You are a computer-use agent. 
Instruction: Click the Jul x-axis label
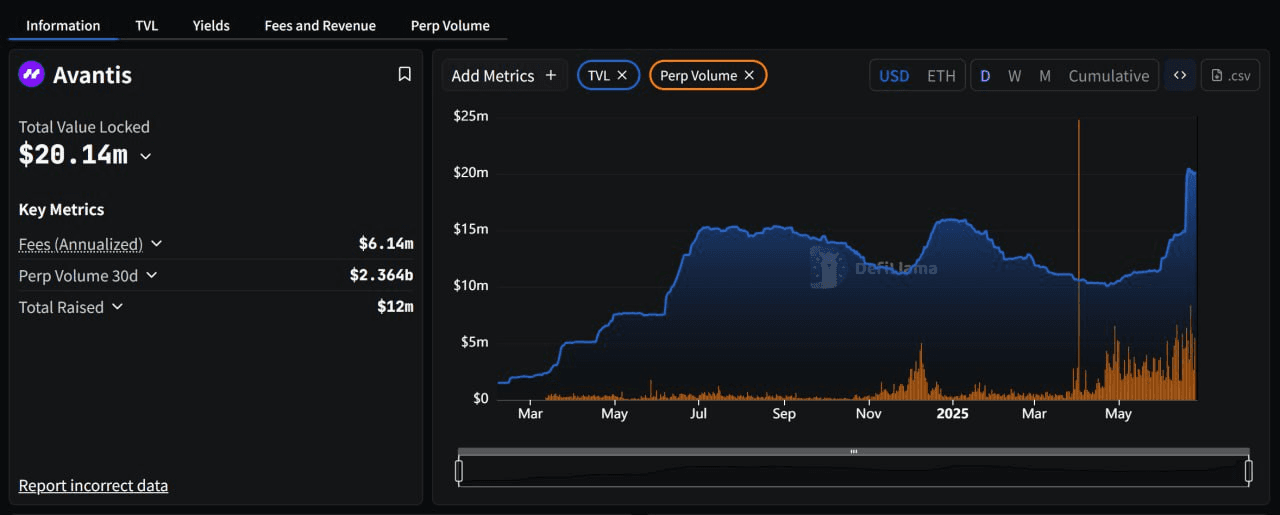click(698, 413)
